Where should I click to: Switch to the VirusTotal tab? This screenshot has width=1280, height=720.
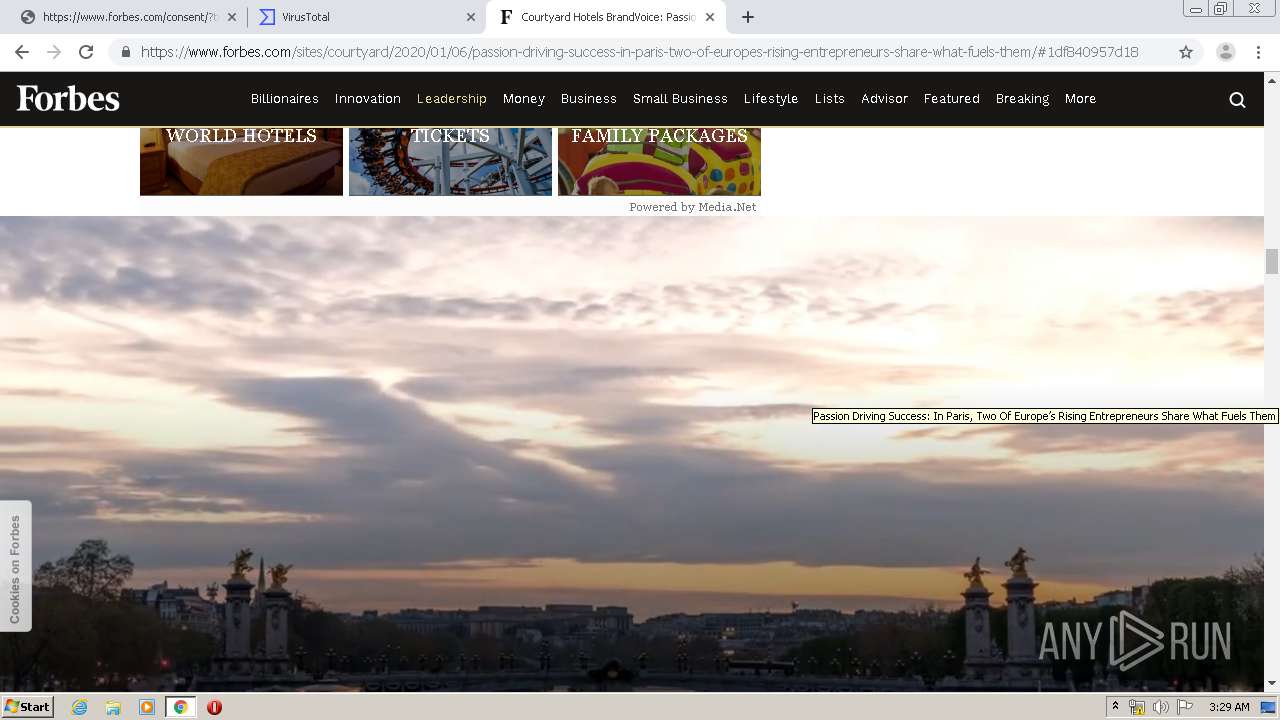[x=365, y=17]
